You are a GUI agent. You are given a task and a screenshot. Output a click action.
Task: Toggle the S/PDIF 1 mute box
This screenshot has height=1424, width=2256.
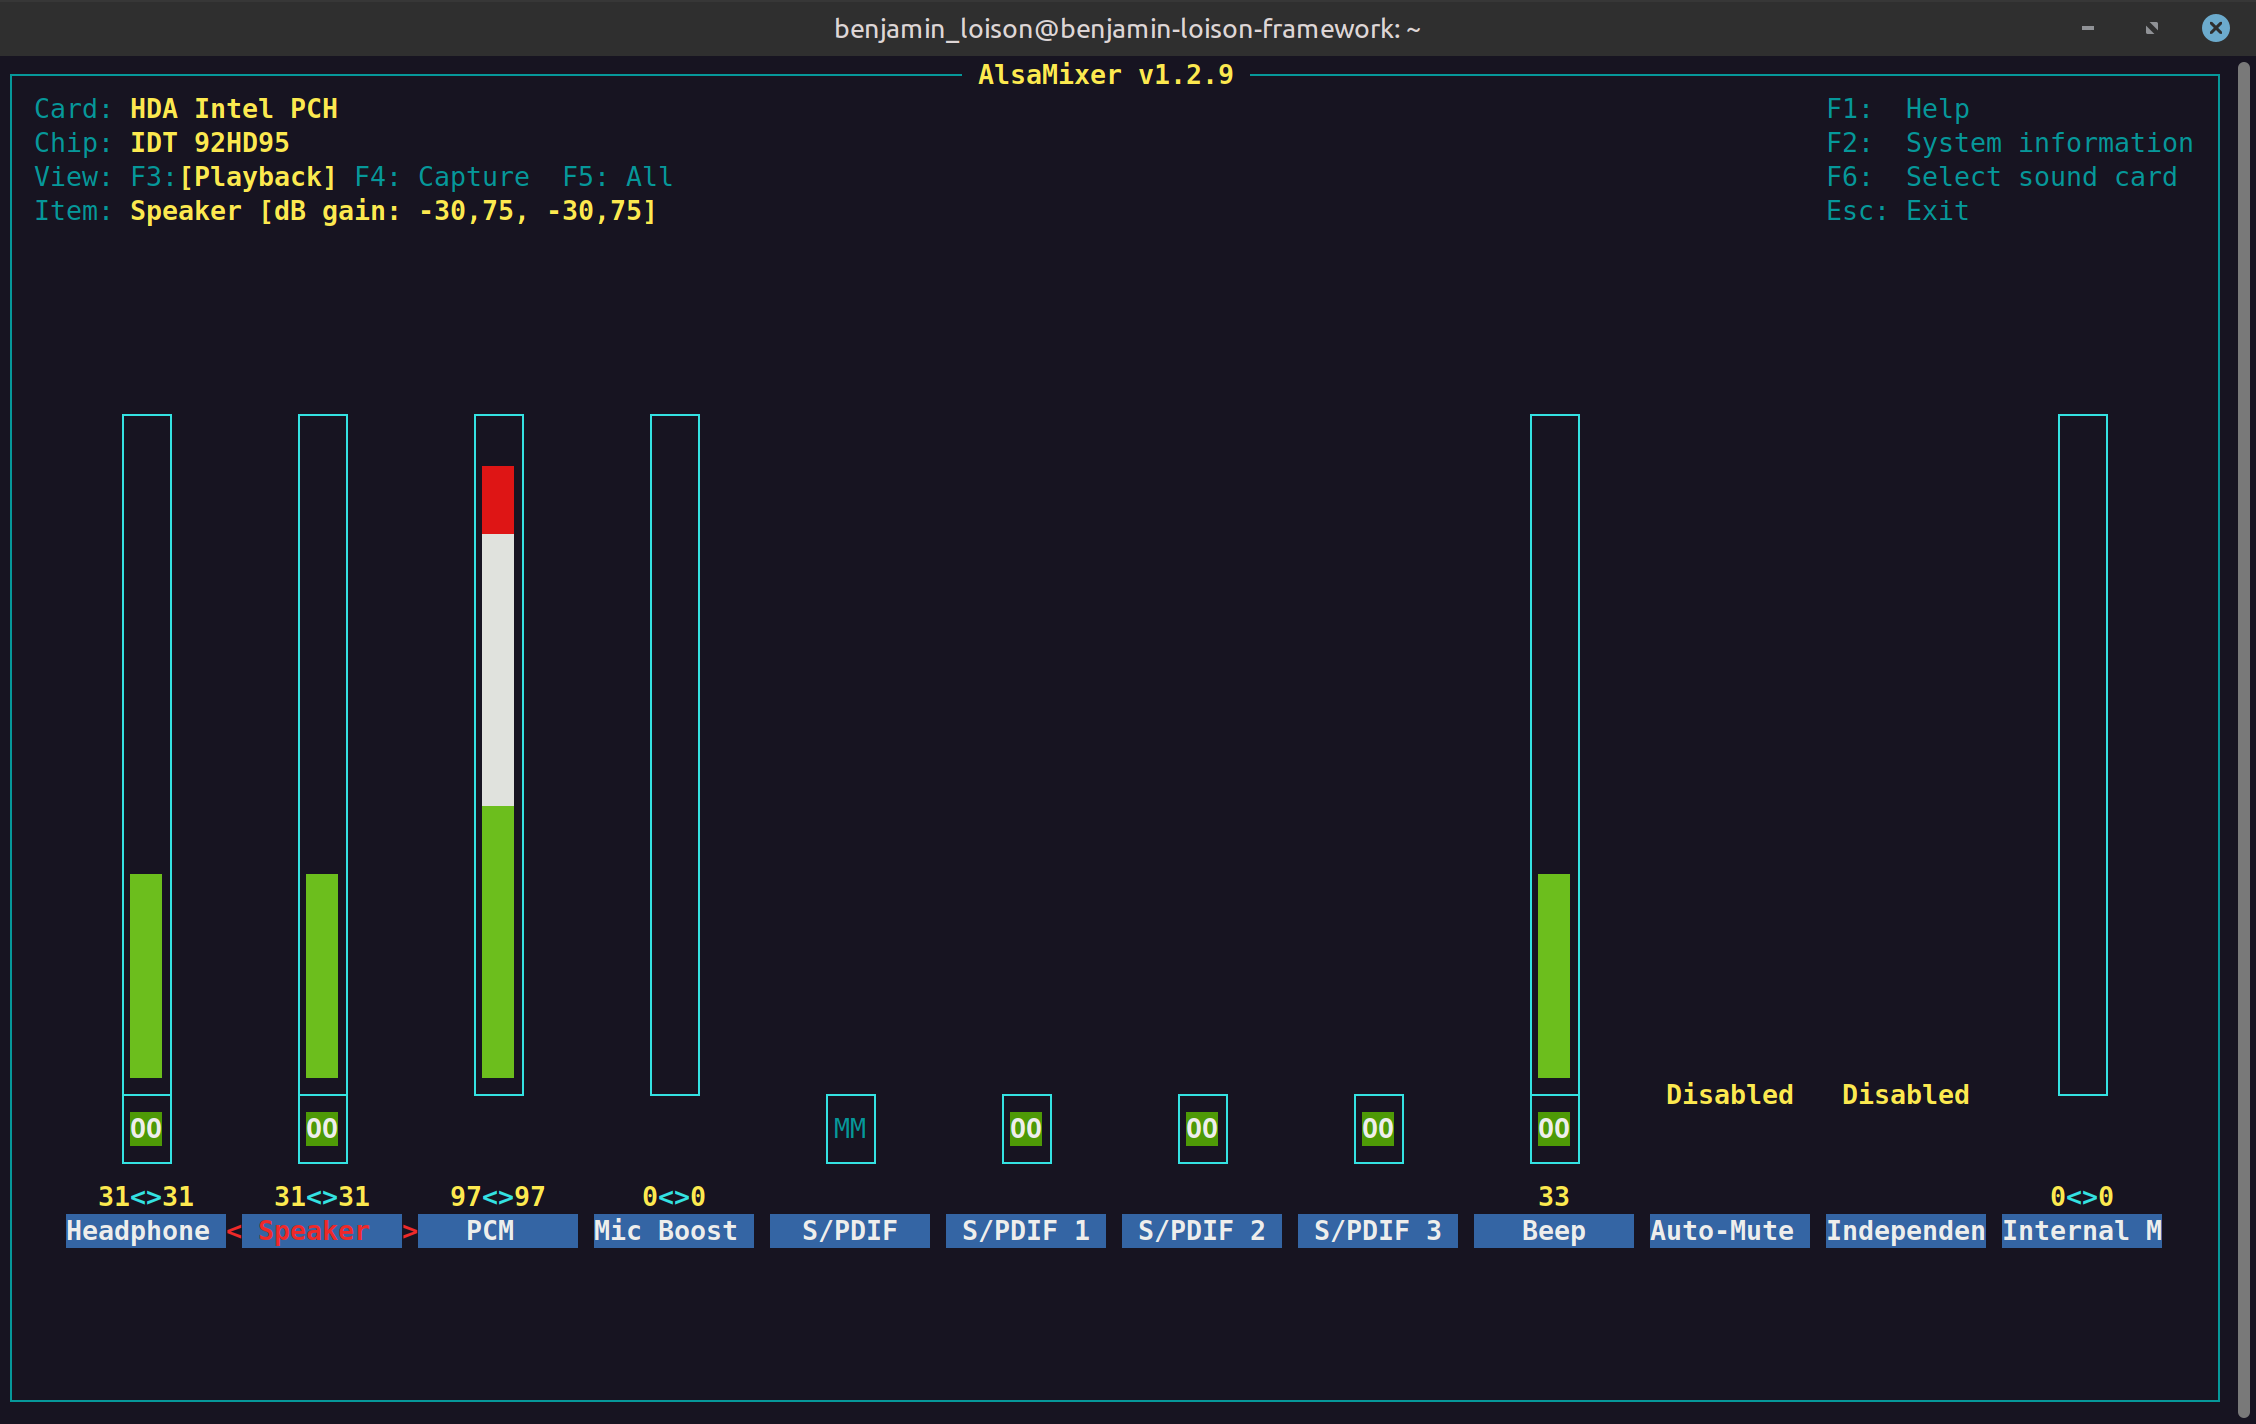point(1026,1129)
